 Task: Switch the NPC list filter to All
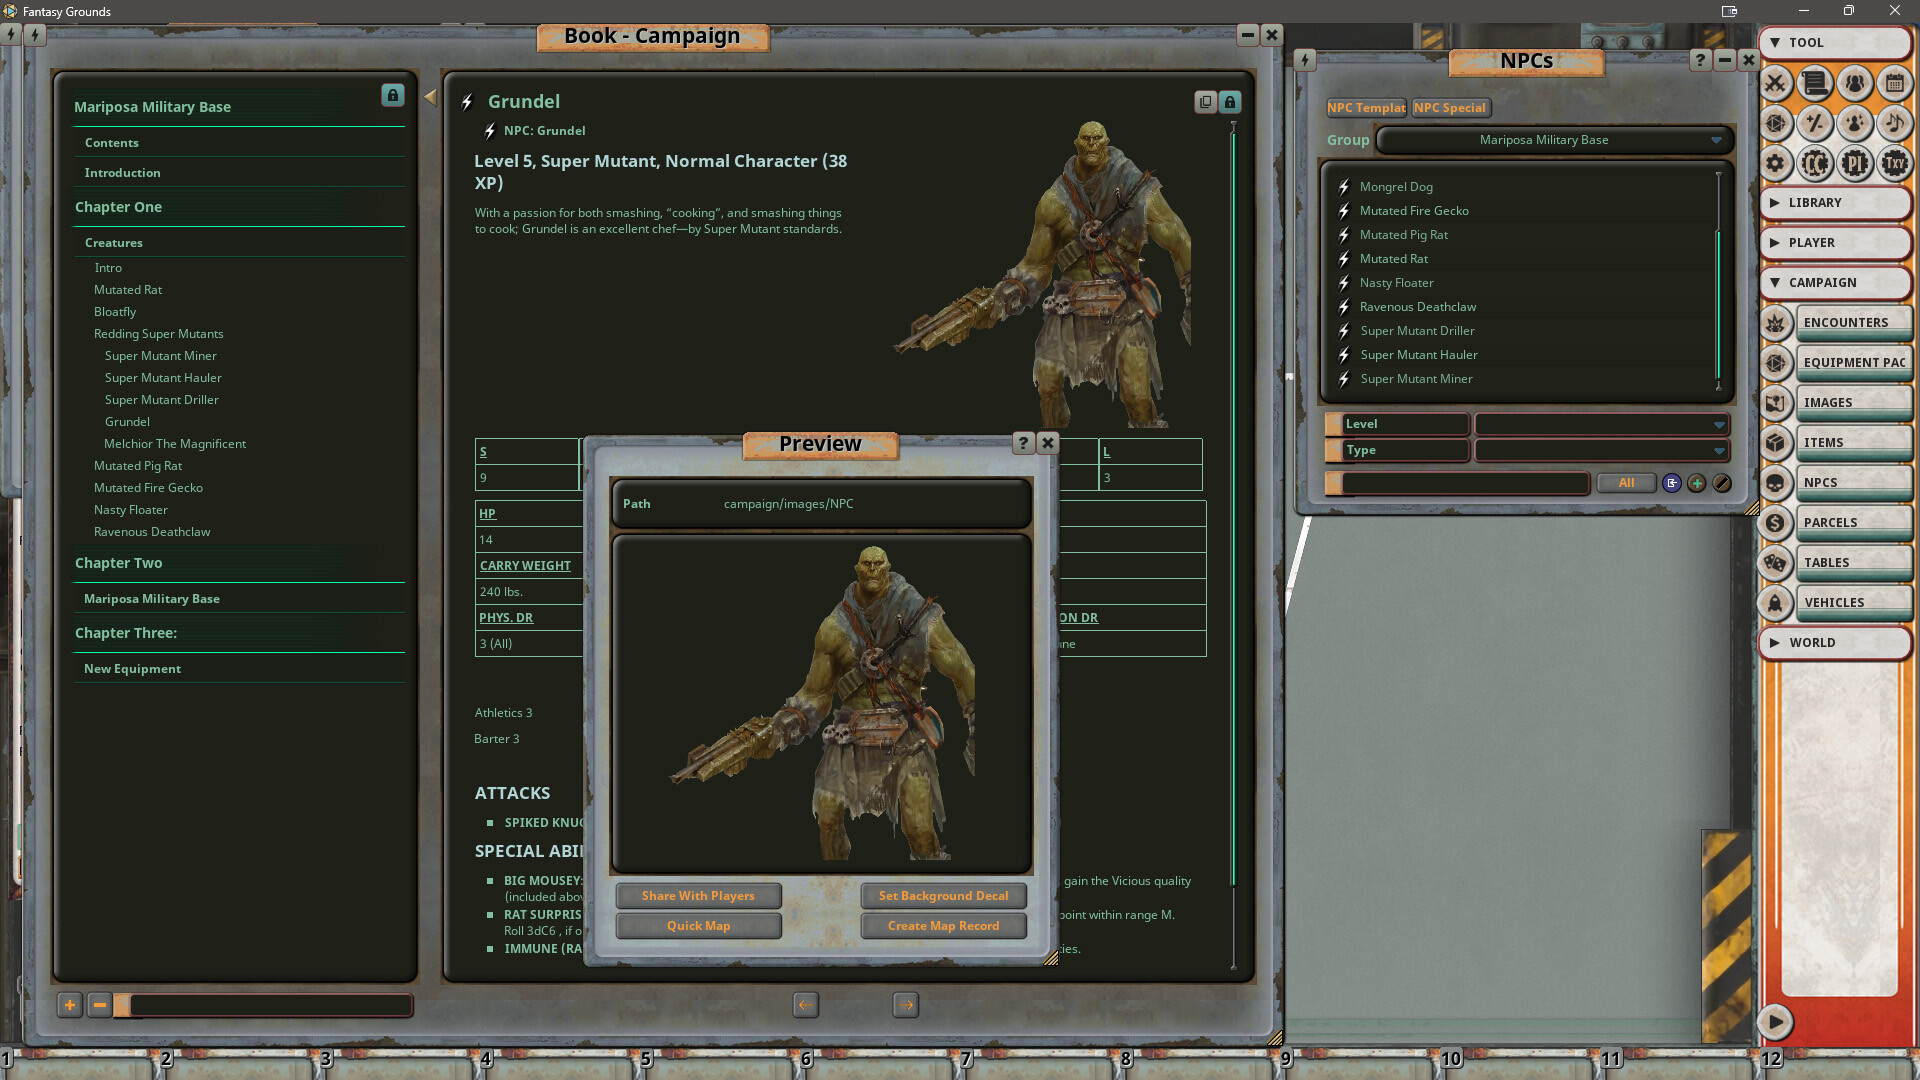(1626, 483)
